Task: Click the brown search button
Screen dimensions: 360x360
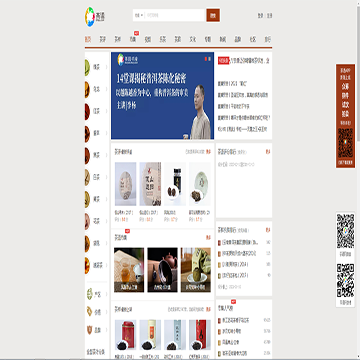Action: click(x=213, y=15)
